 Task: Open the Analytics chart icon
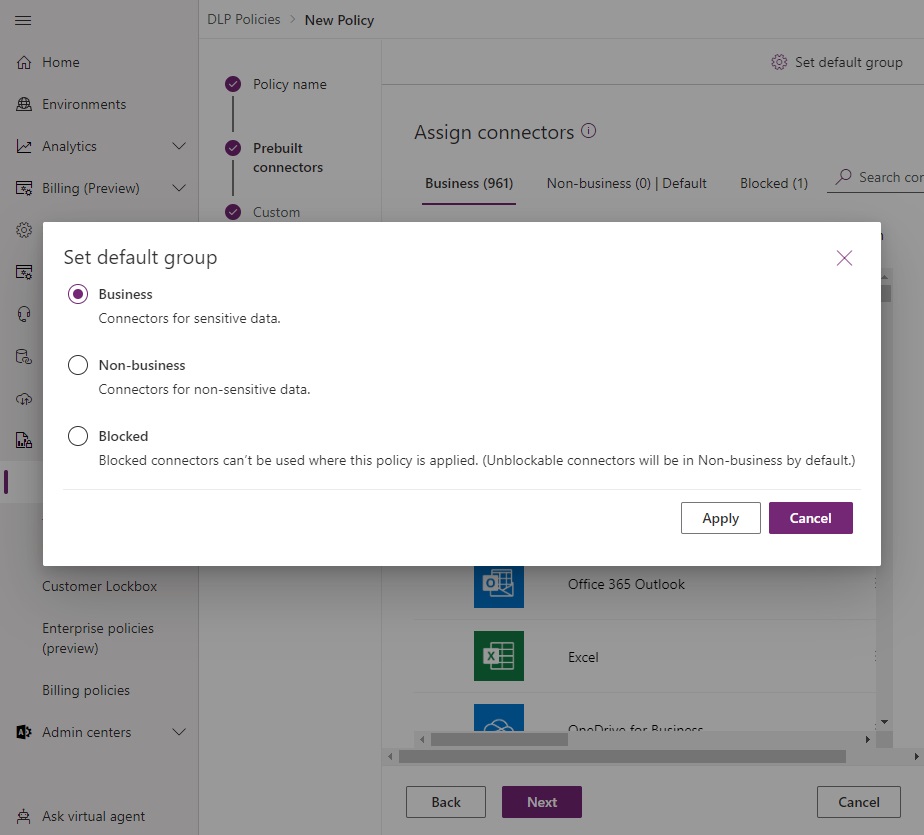coord(24,145)
